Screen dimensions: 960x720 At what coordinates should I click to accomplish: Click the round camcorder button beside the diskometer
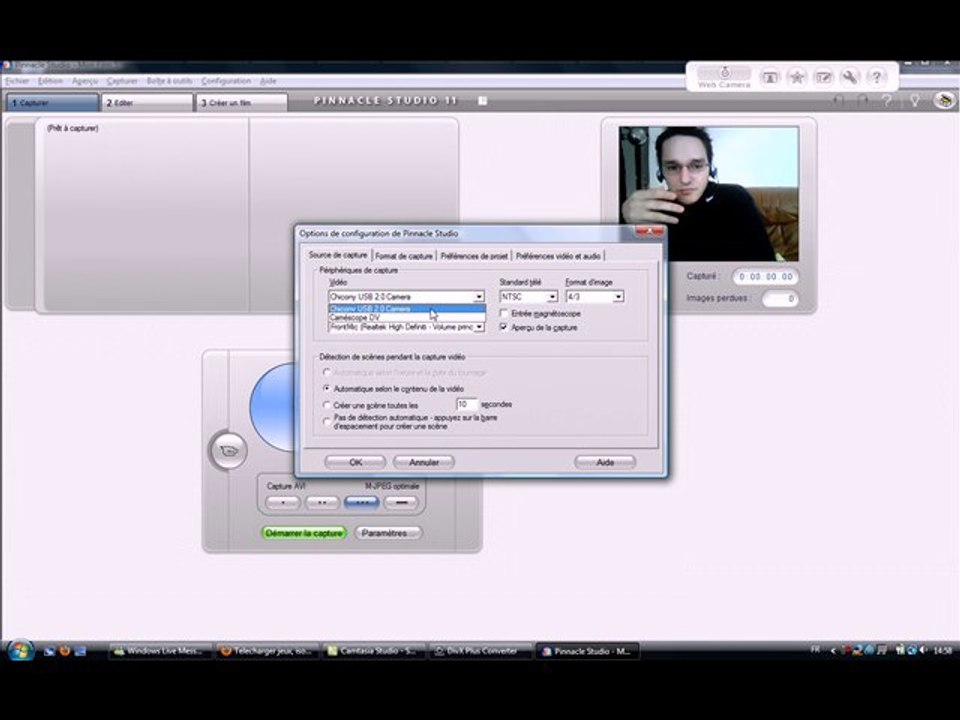tap(228, 451)
